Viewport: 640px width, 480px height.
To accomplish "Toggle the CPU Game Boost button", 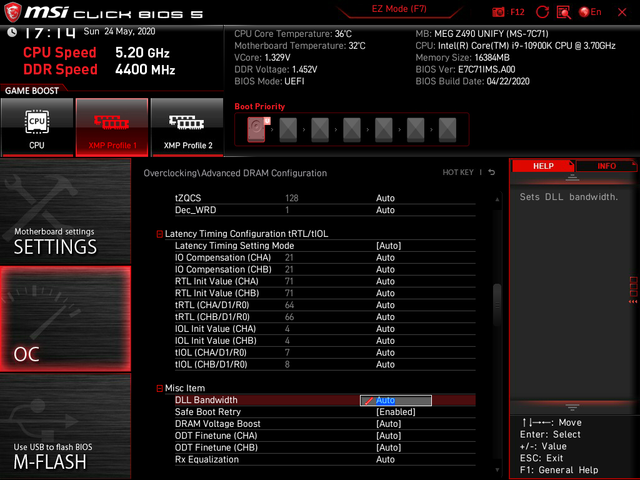I will 37,127.
